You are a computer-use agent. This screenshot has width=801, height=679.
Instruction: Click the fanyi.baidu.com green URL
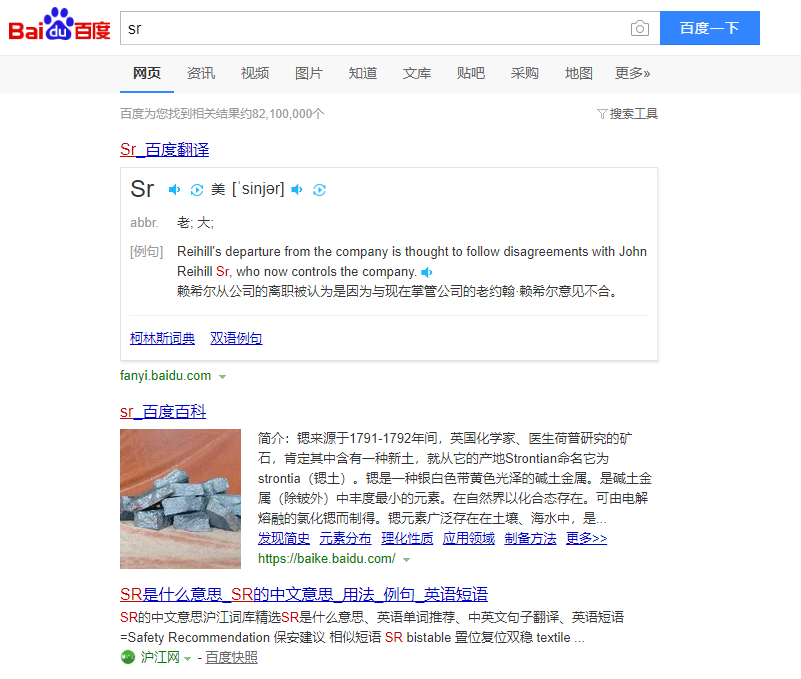(166, 376)
